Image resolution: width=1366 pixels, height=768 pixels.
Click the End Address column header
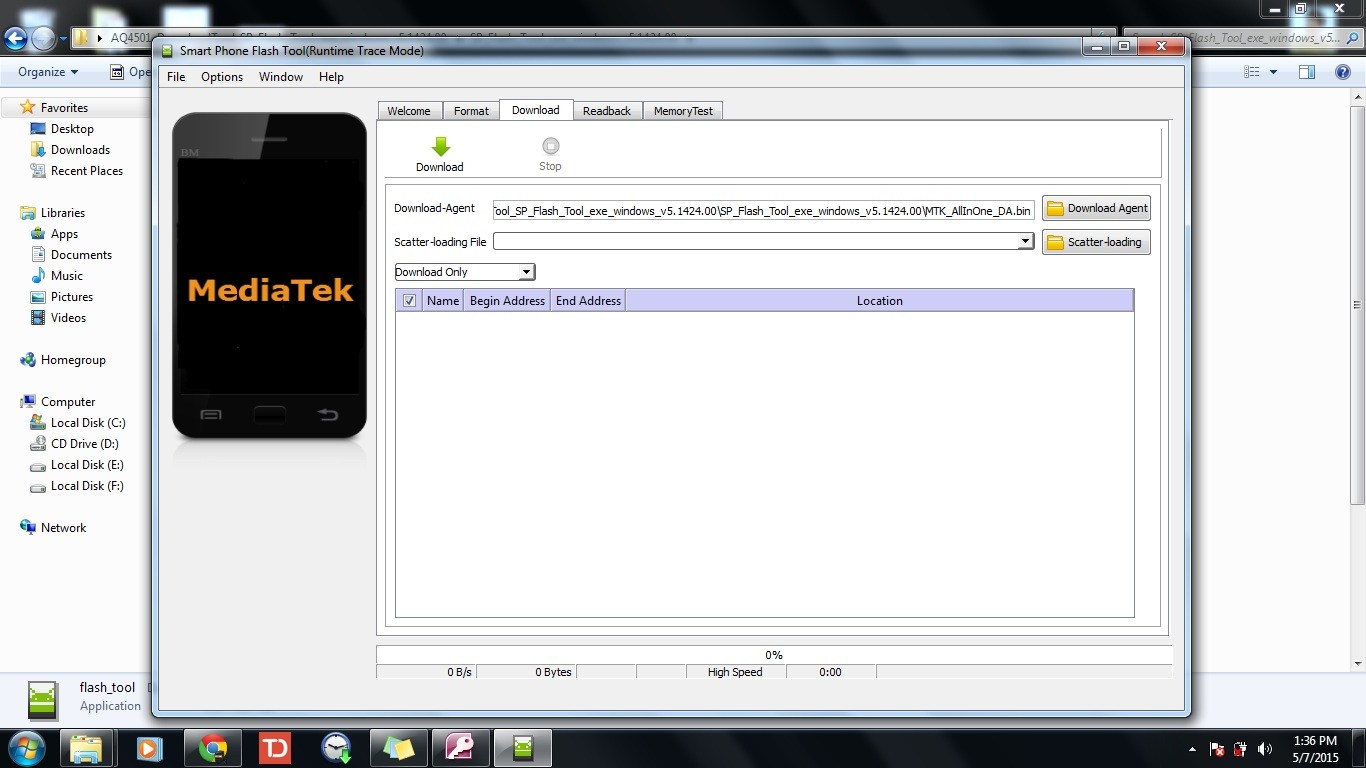(588, 300)
